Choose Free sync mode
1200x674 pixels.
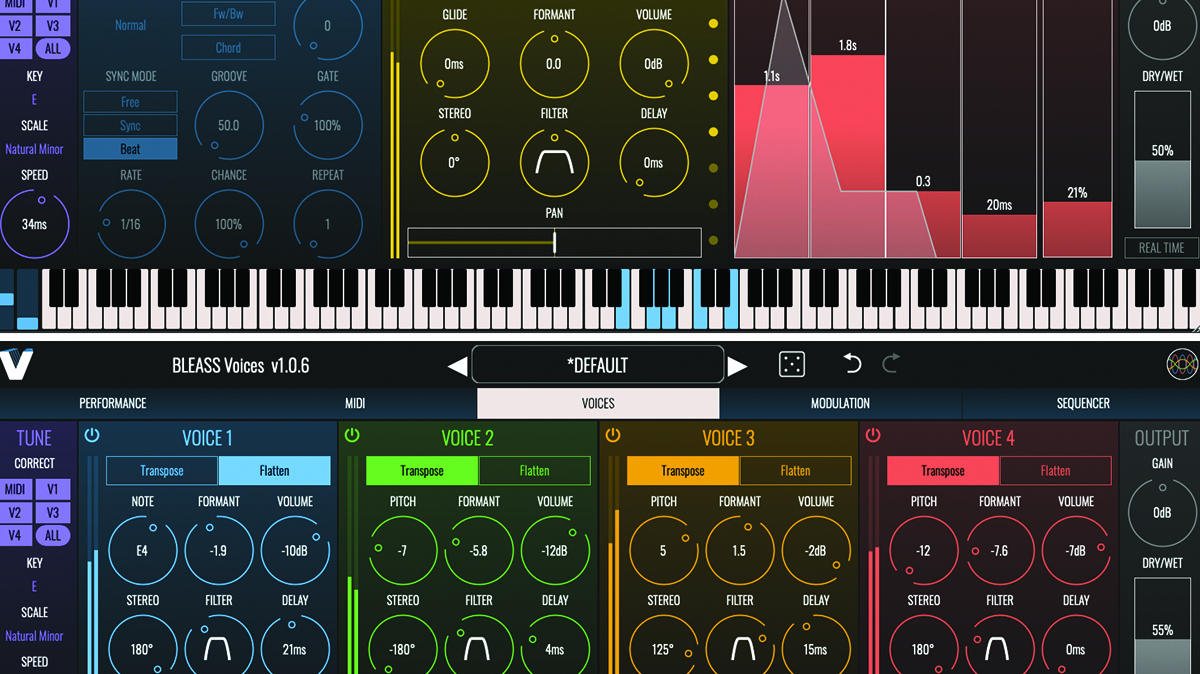coord(130,102)
